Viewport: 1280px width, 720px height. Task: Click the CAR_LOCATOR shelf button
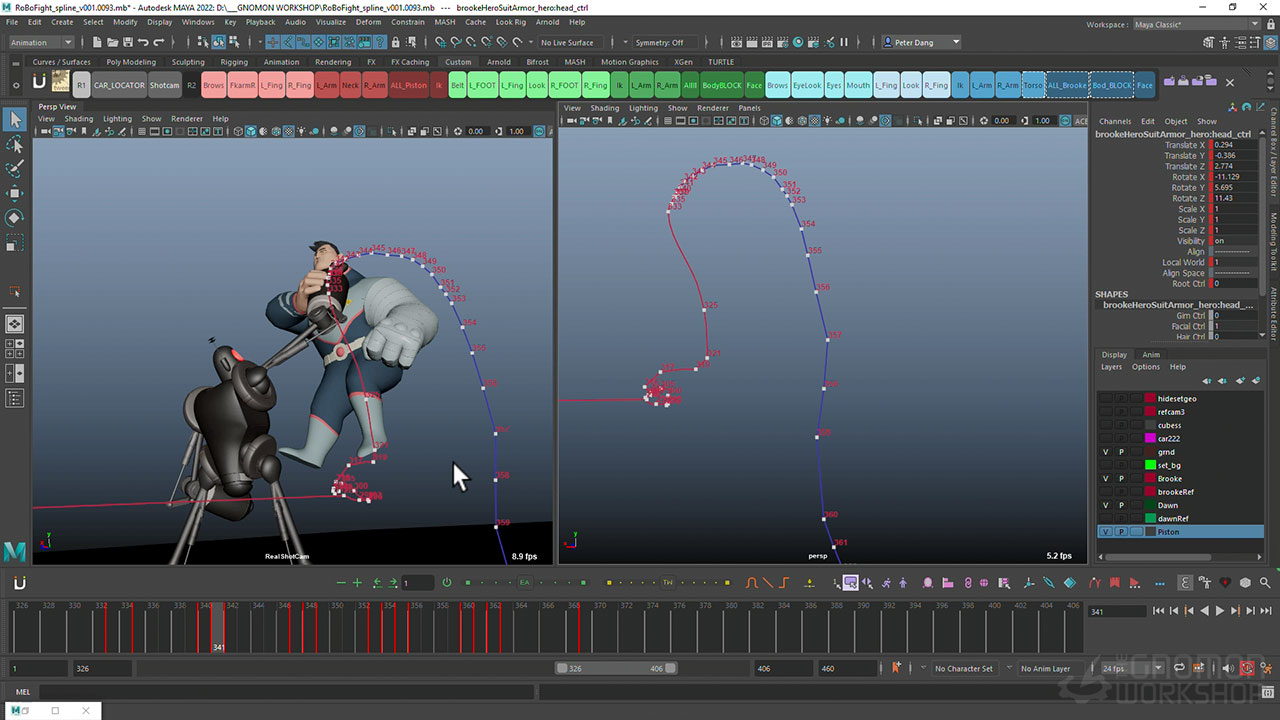[x=119, y=85]
